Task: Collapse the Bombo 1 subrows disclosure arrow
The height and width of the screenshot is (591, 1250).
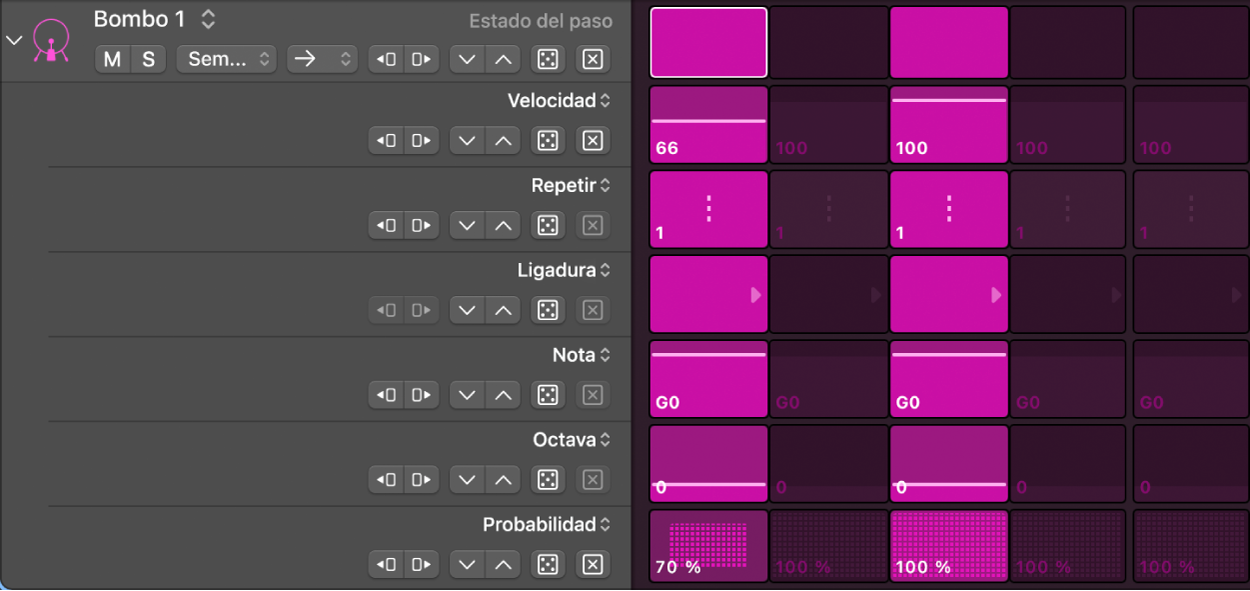Action: (x=14, y=41)
